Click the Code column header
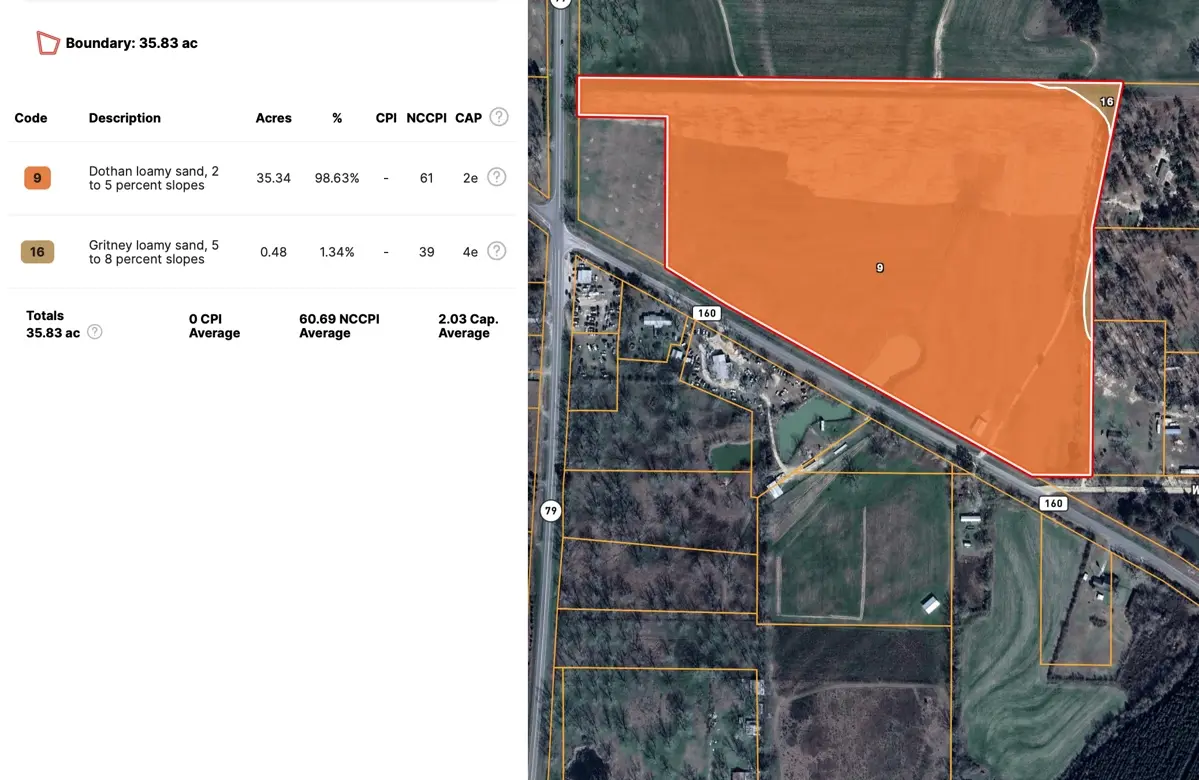The image size is (1199, 780). tap(31, 118)
